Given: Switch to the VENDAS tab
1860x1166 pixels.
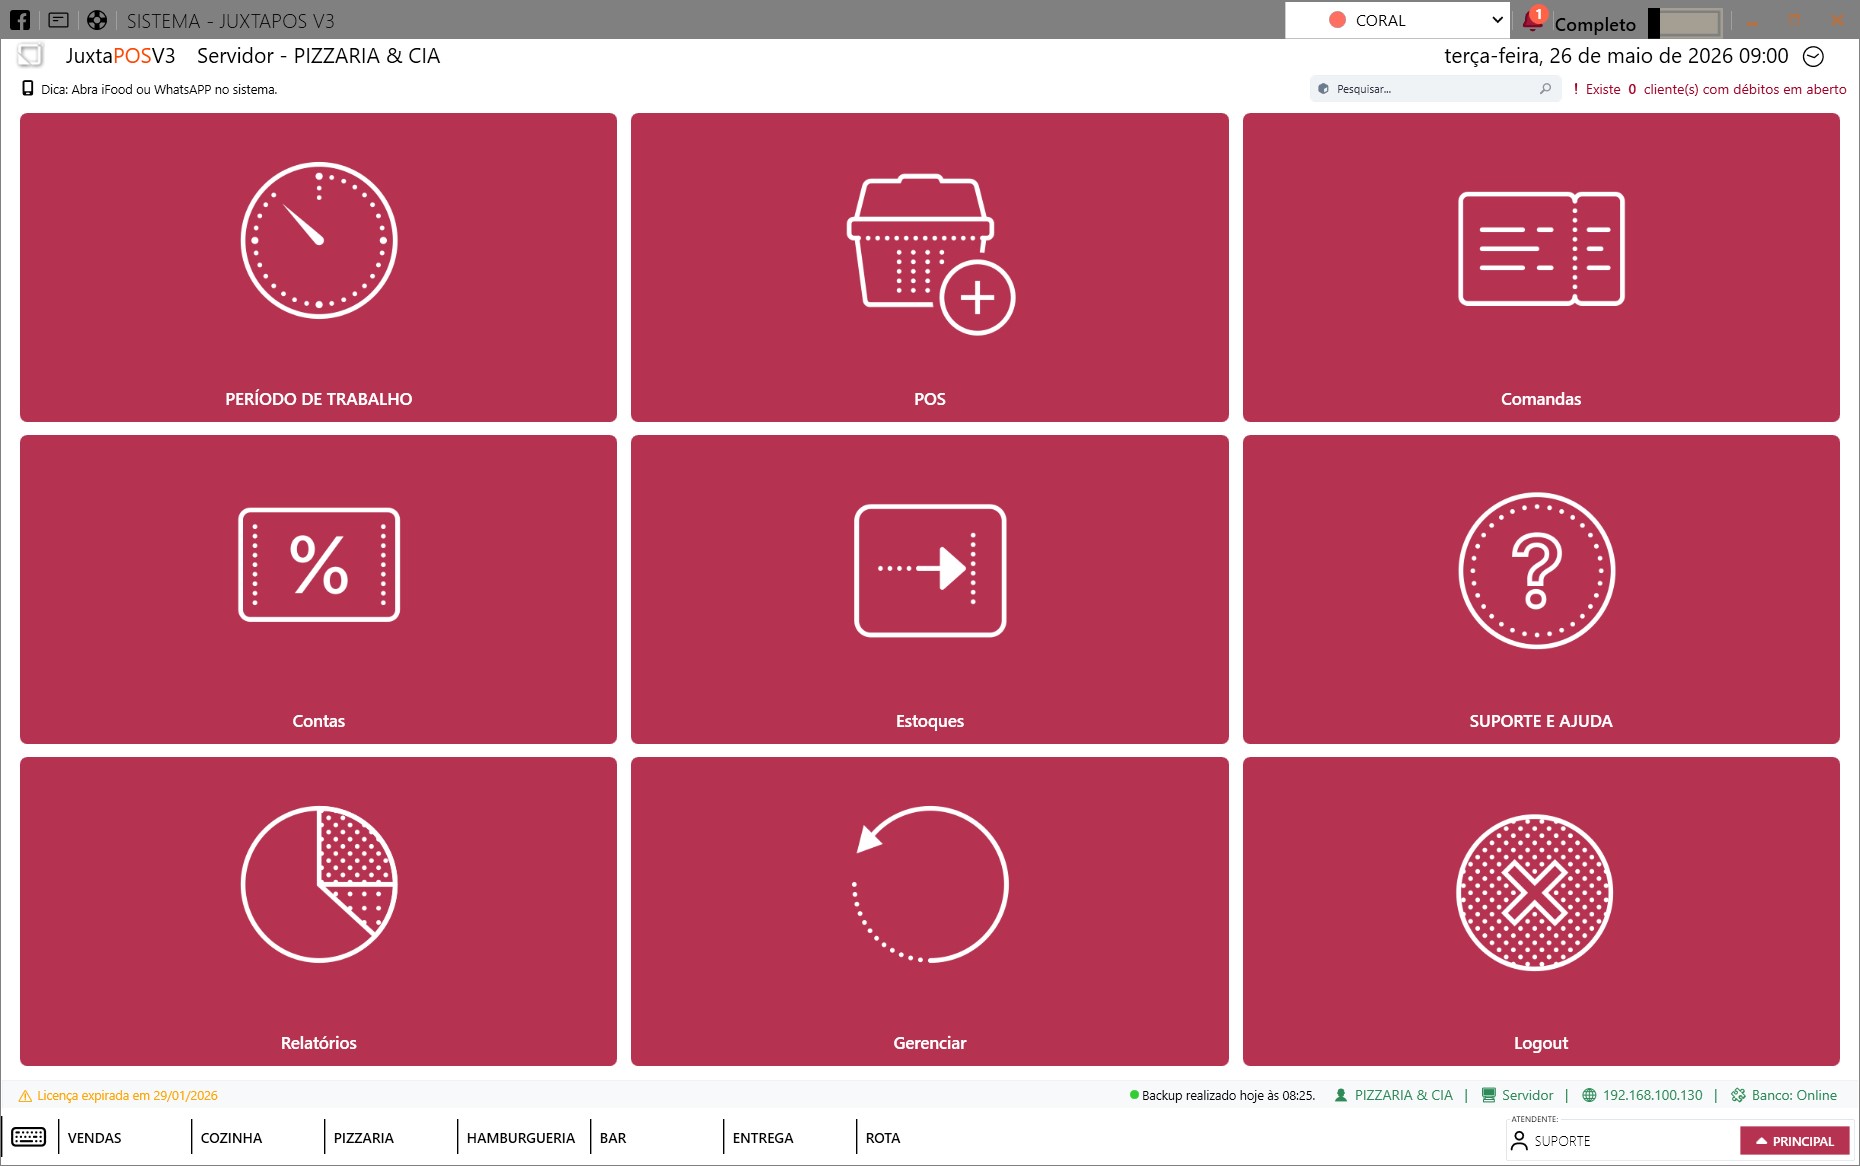Looking at the screenshot, I should click(124, 1138).
